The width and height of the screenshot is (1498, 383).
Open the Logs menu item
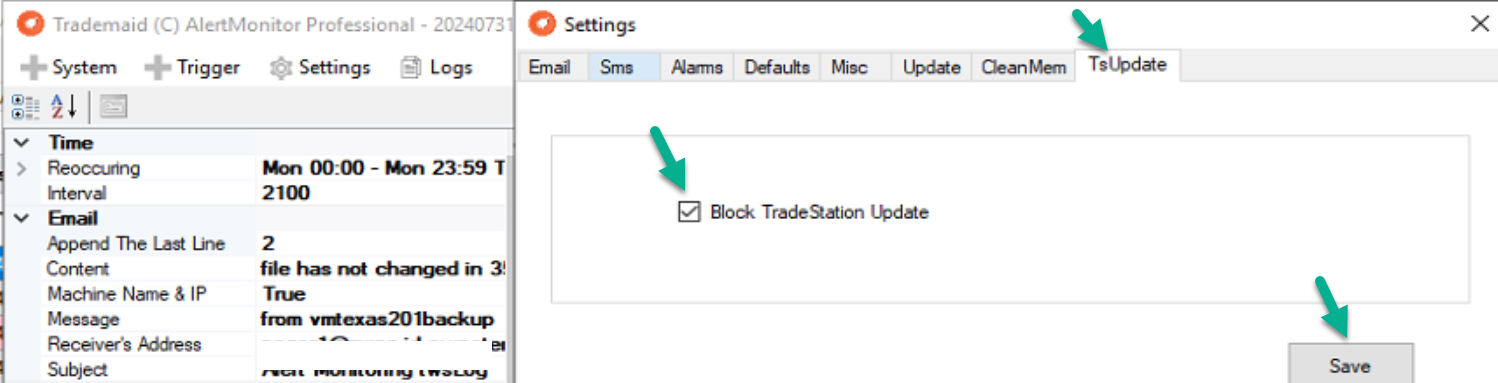click(436, 68)
